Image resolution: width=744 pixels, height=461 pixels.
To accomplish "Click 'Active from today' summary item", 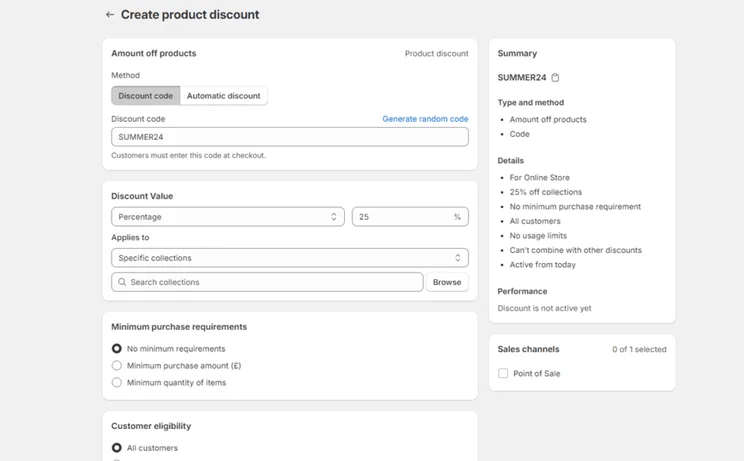I will tap(542, 265).
